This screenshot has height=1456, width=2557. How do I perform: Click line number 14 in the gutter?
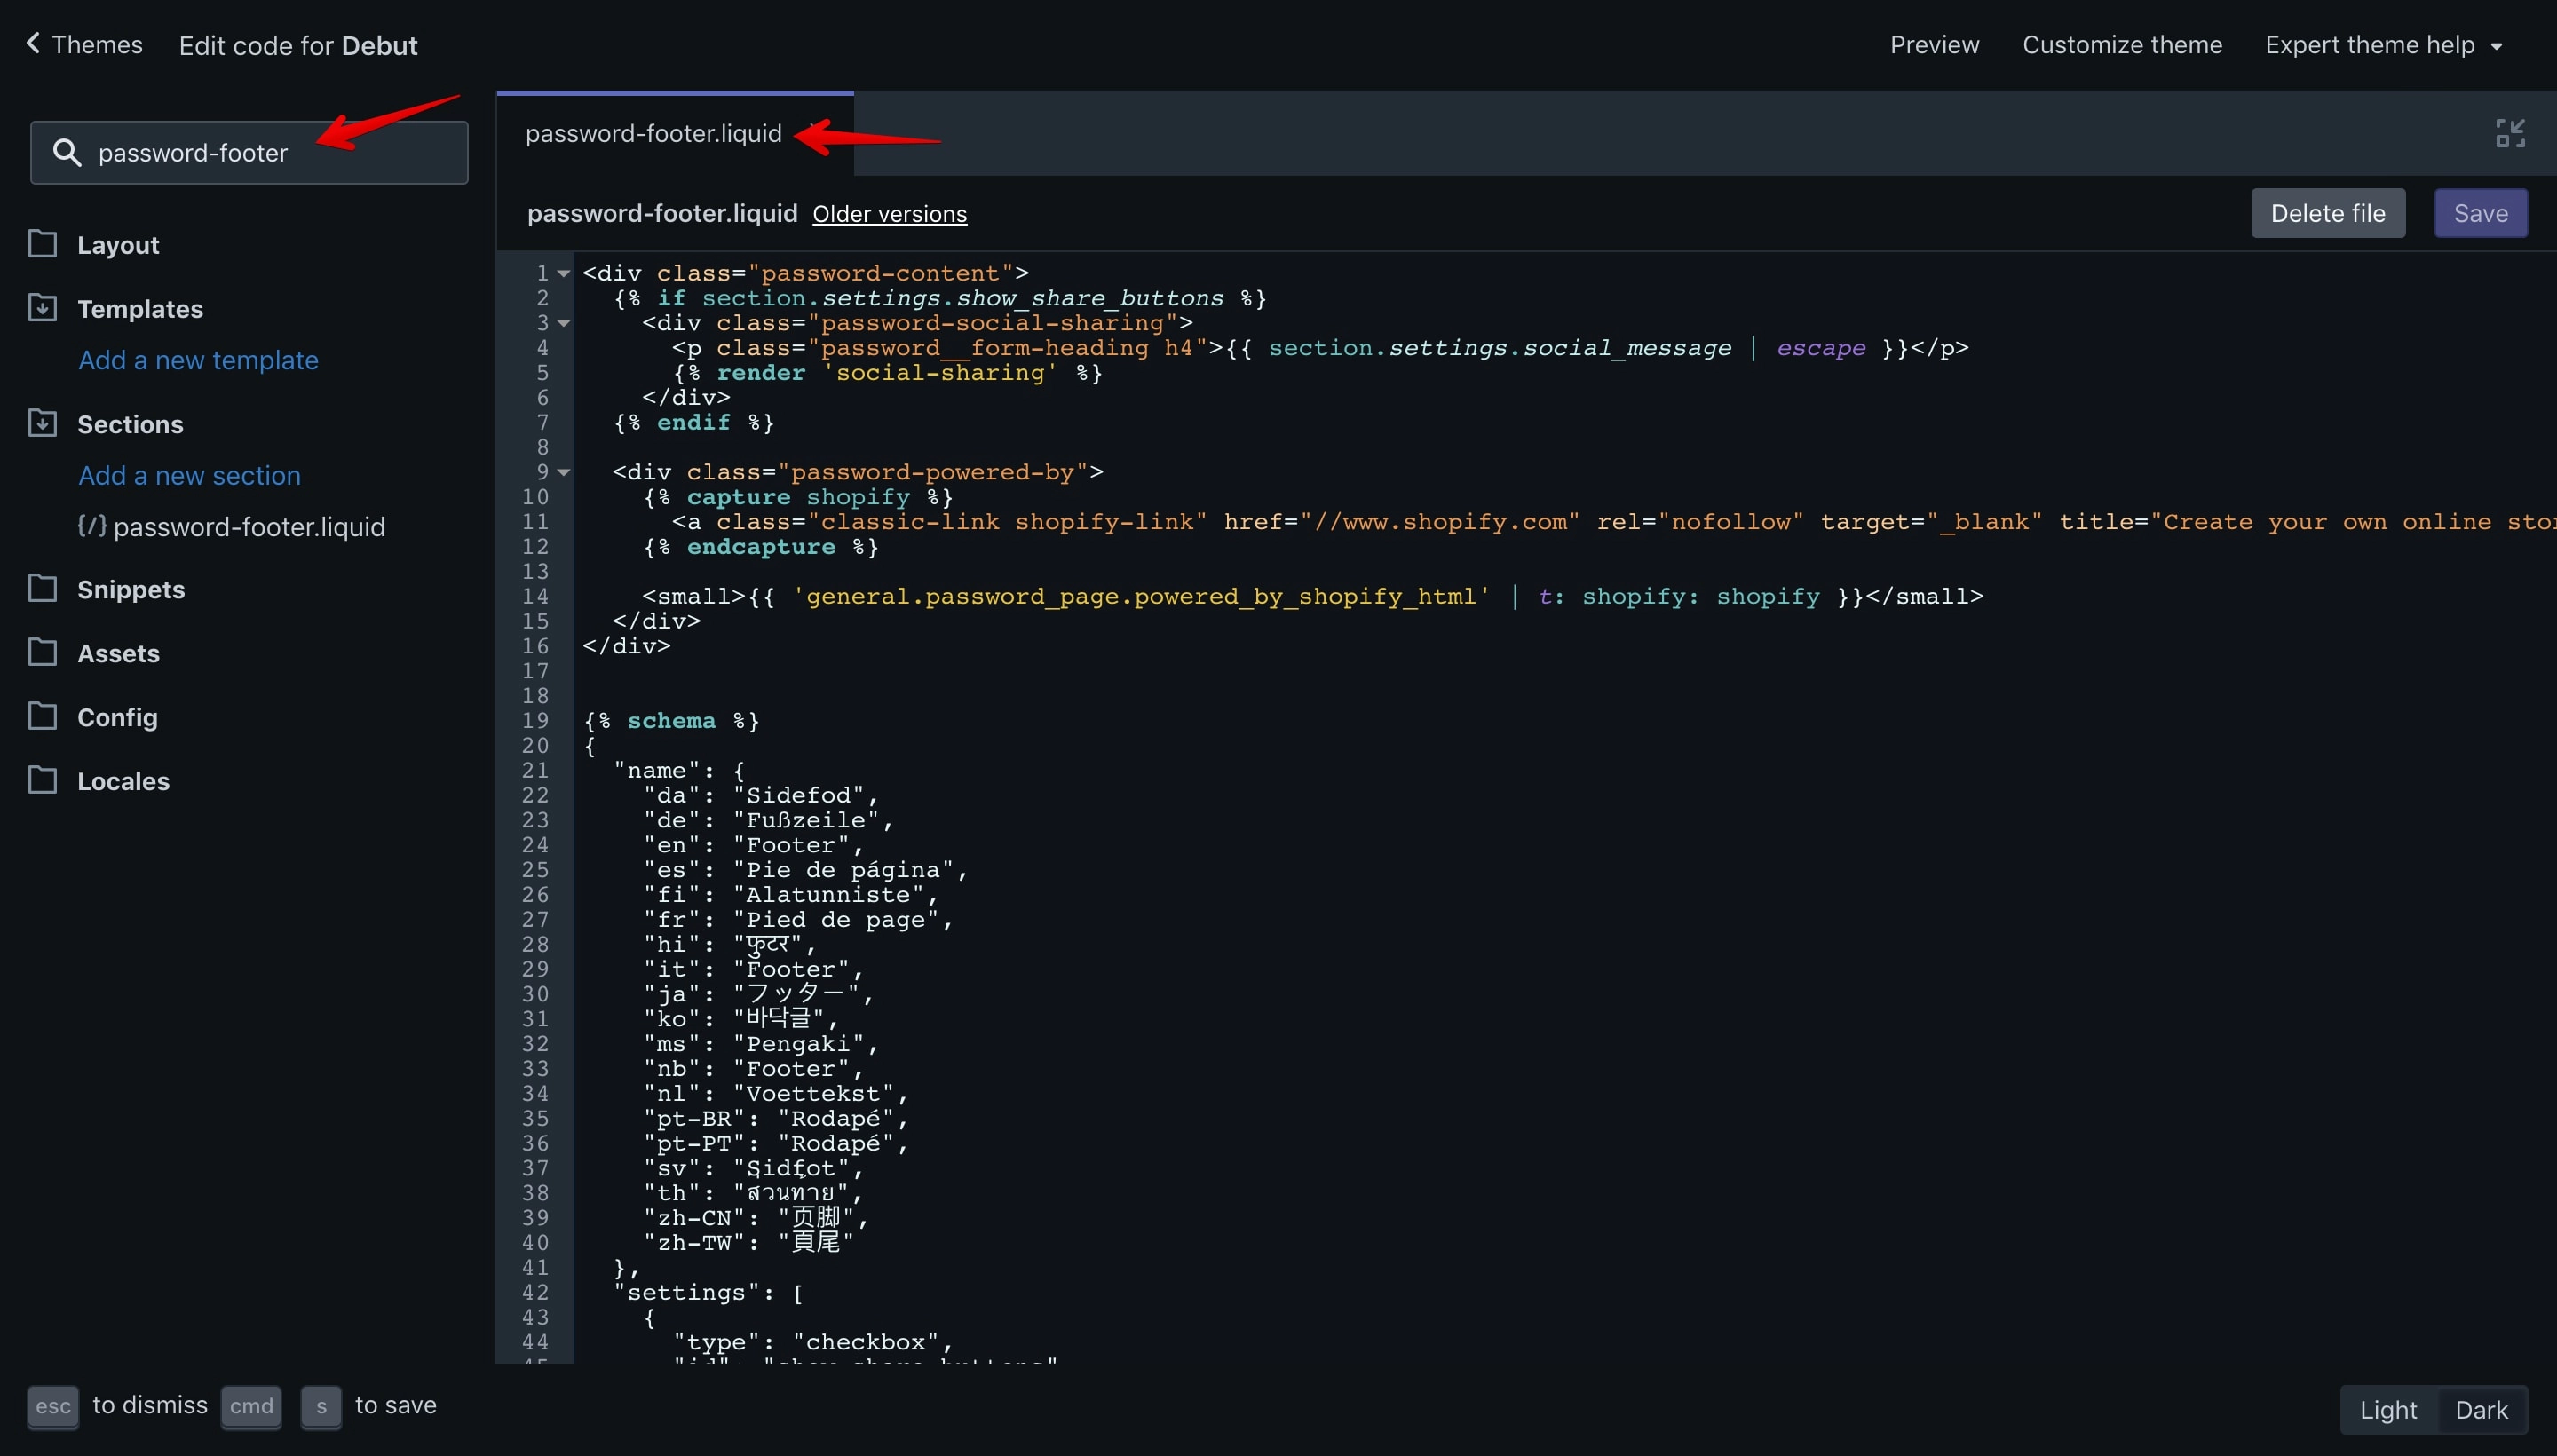pyautogui.click(x=535, y=597)
